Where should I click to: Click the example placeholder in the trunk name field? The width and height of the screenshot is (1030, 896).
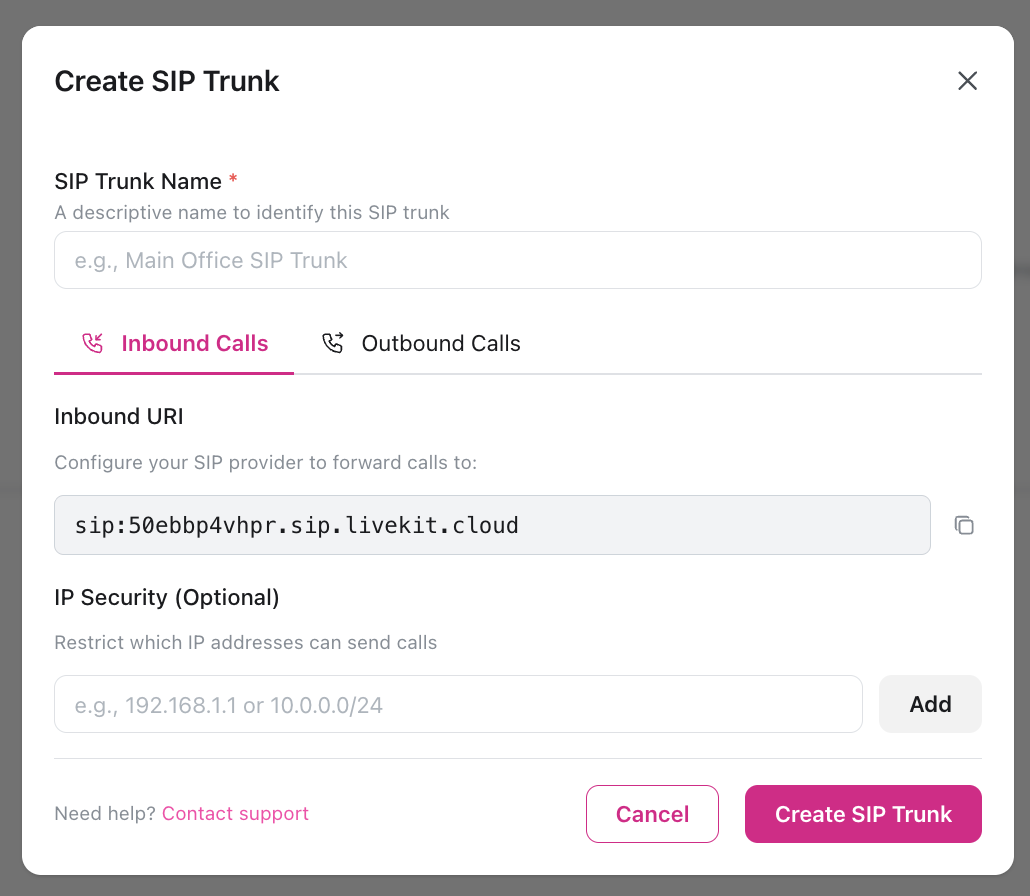coord(210,260)
